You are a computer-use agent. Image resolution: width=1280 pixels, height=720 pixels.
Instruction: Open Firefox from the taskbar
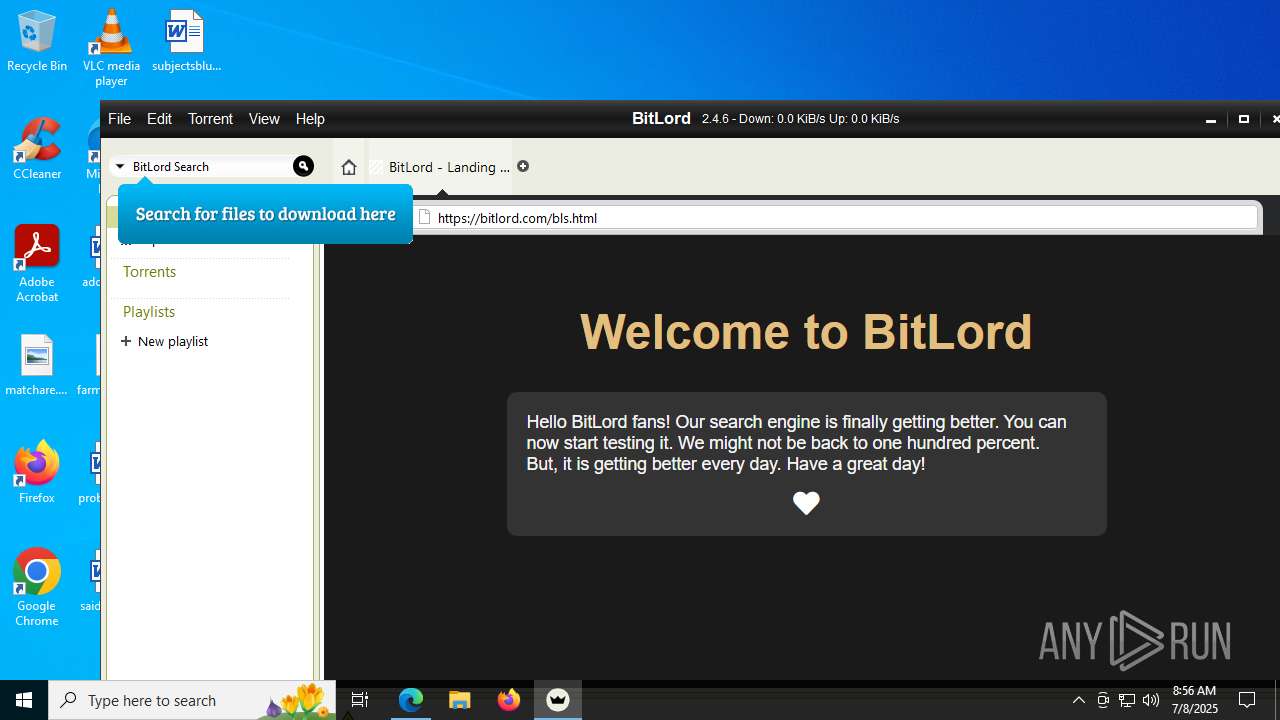(509, 700)
